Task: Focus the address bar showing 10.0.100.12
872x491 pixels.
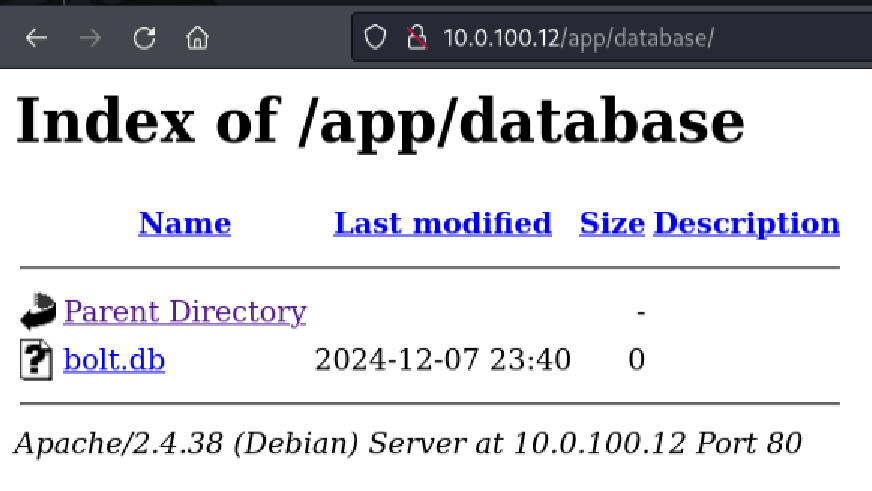Action: pos(600,39)
